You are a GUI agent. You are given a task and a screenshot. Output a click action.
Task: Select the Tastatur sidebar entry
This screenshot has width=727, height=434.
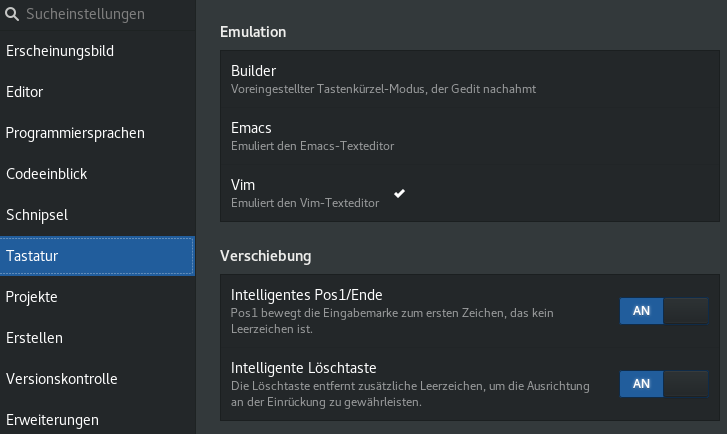coord(96,256)
